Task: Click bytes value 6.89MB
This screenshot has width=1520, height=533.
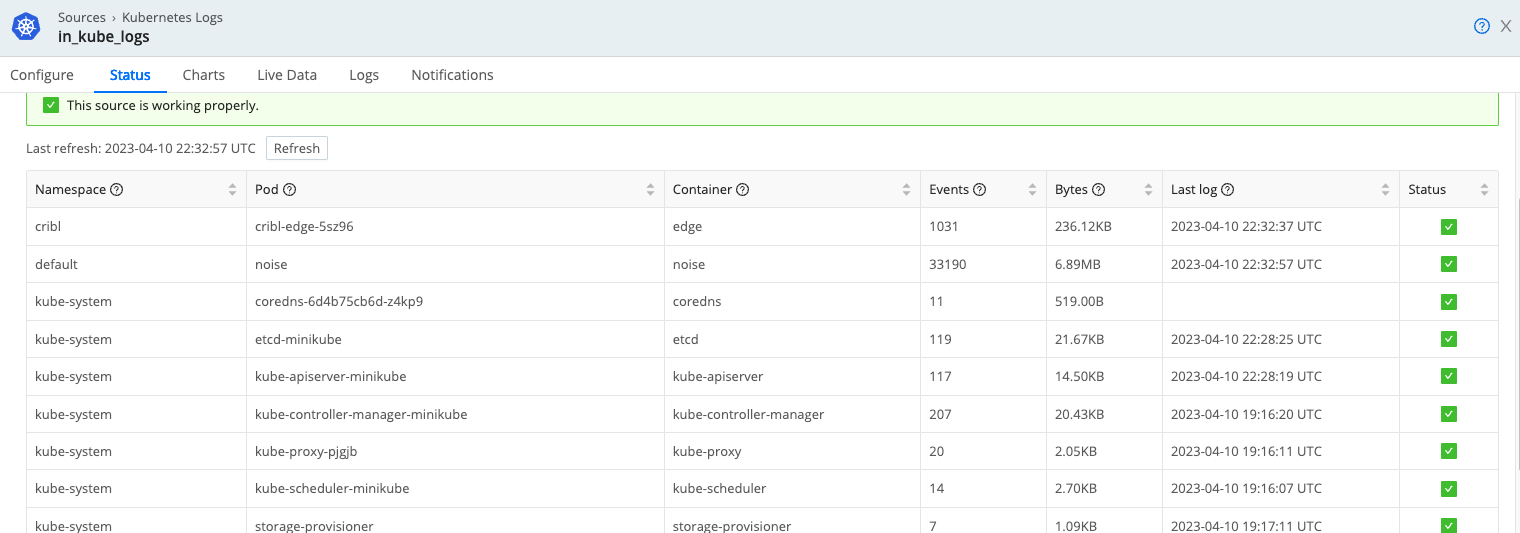Action: 1078,264
